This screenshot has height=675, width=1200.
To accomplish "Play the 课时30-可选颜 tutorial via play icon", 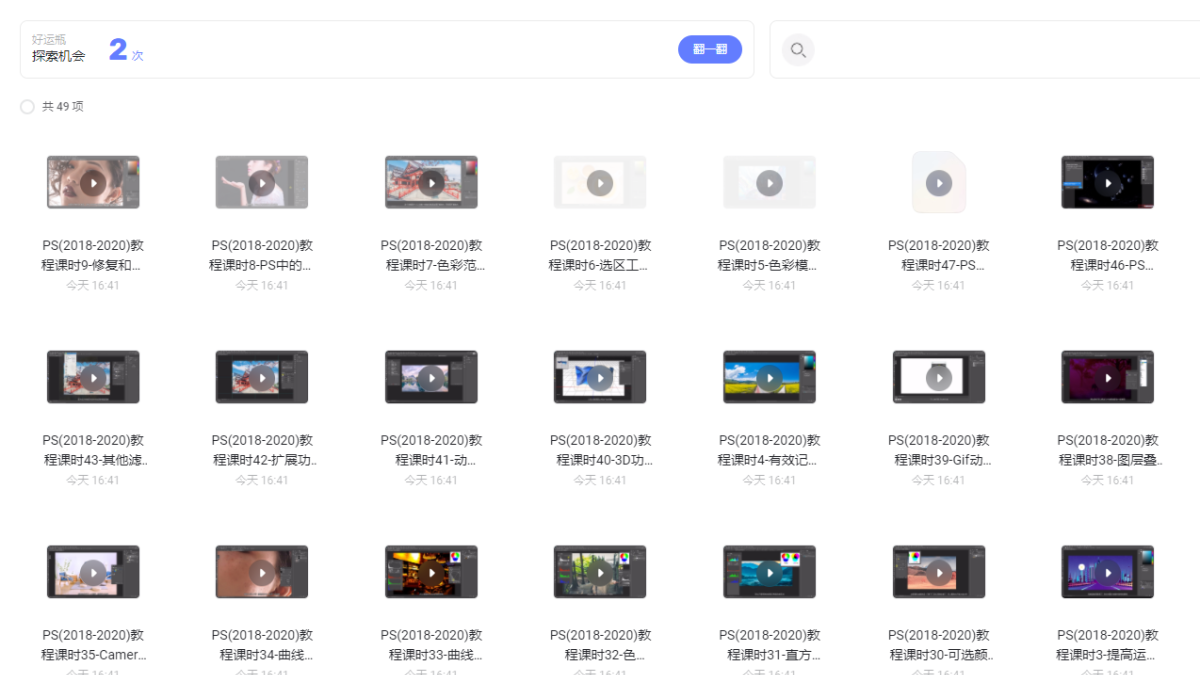I will click(x=938, y=572).
